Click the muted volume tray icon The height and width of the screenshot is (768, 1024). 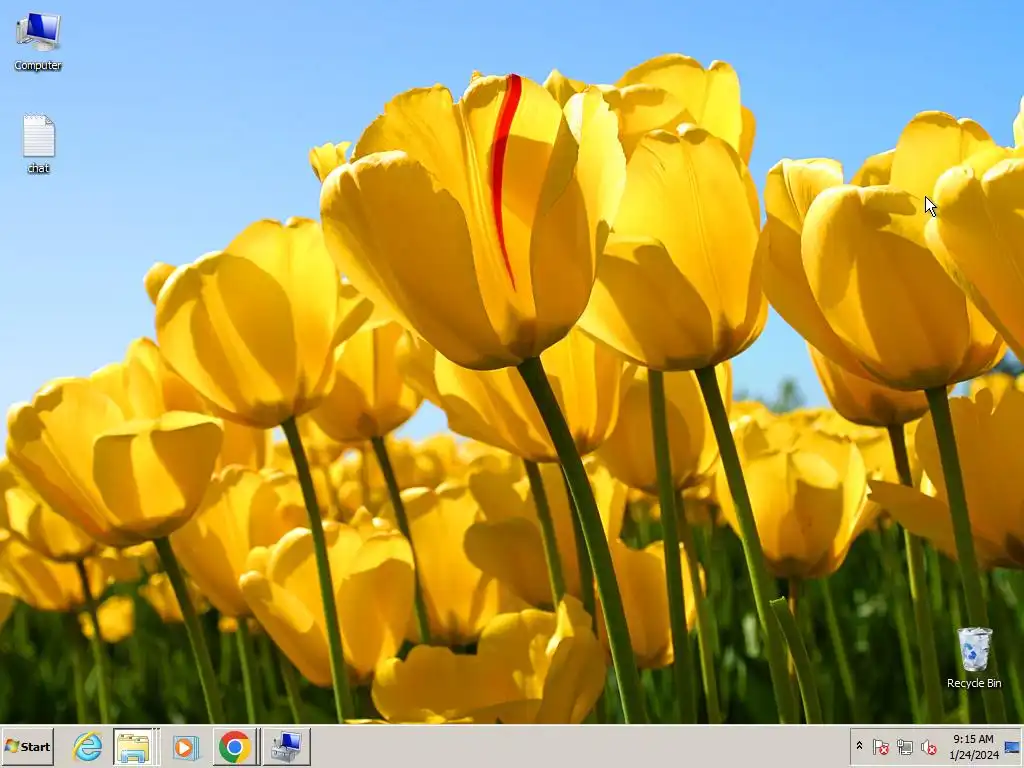(928, 746)
